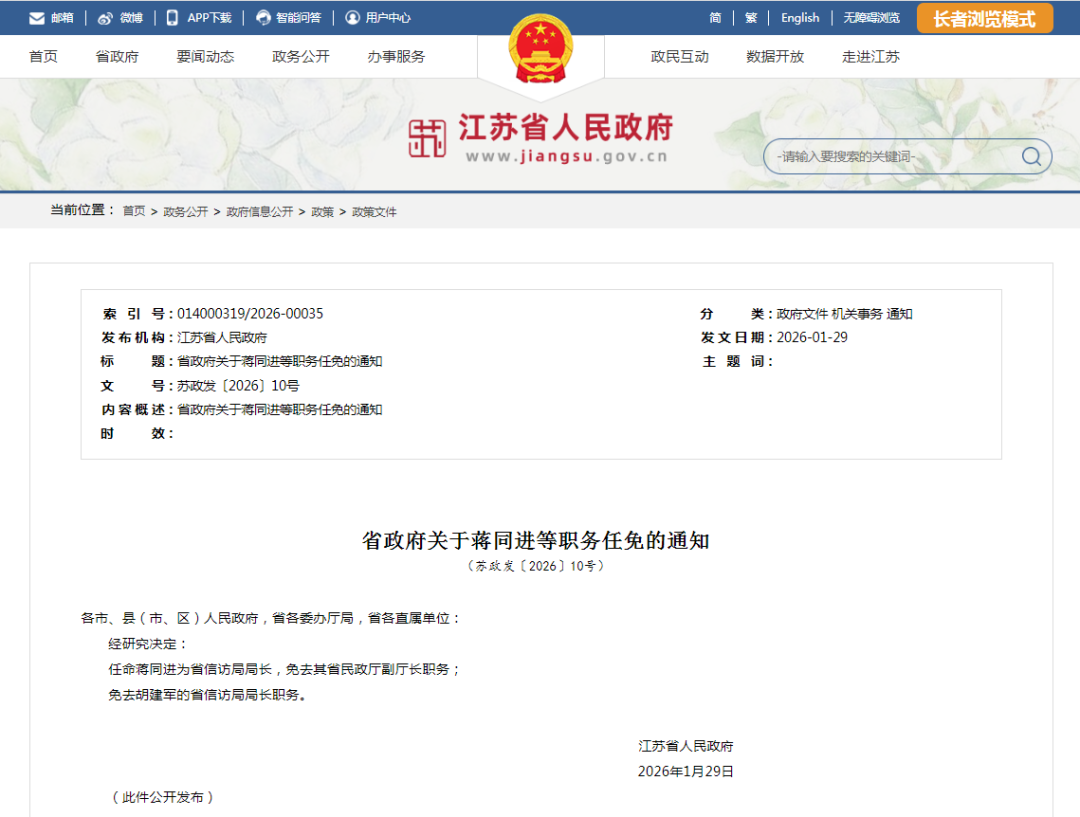This screenshot has width=1080, height=817.
Task: Click the signature 江苏省人民政府 above date
Action: 685,746
